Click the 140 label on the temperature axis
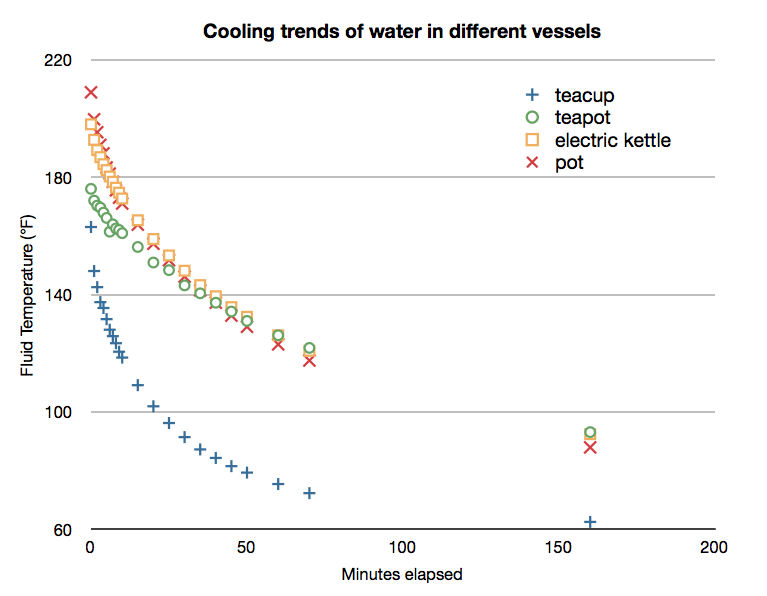 tap(58, 295)
